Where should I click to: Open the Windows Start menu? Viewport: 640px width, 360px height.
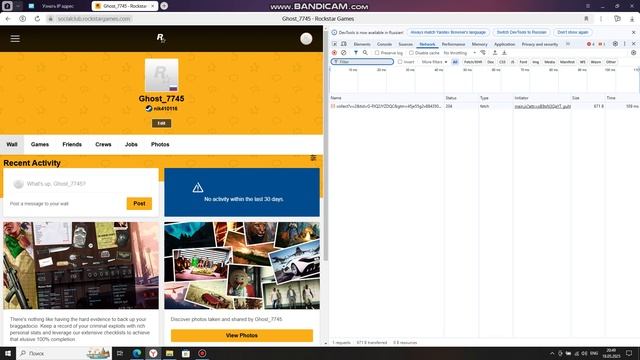[8, 353]
